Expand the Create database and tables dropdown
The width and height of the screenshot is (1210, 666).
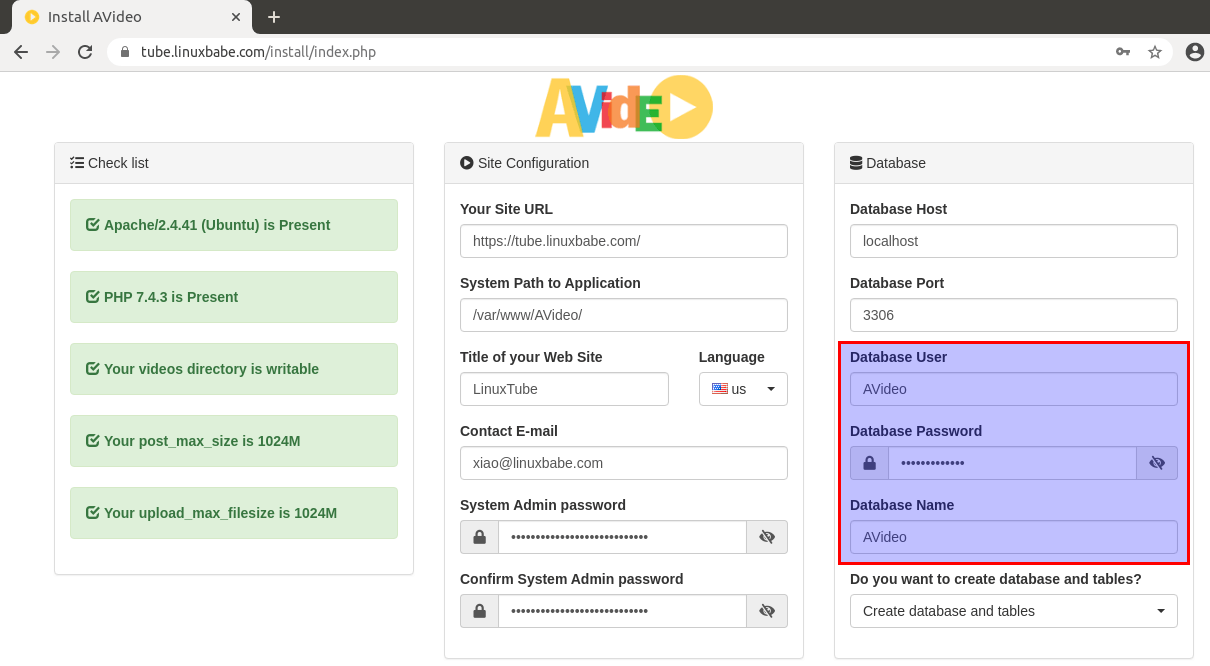[x=1013, y=611]
